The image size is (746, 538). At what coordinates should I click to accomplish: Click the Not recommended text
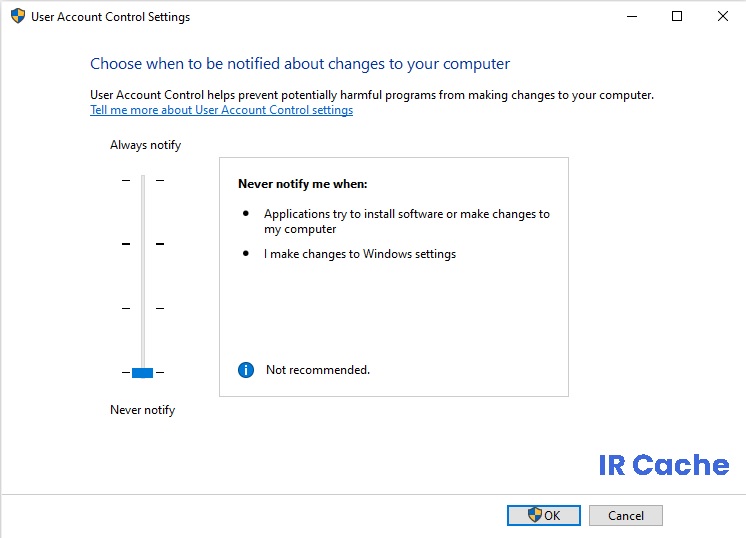[318, 370]
